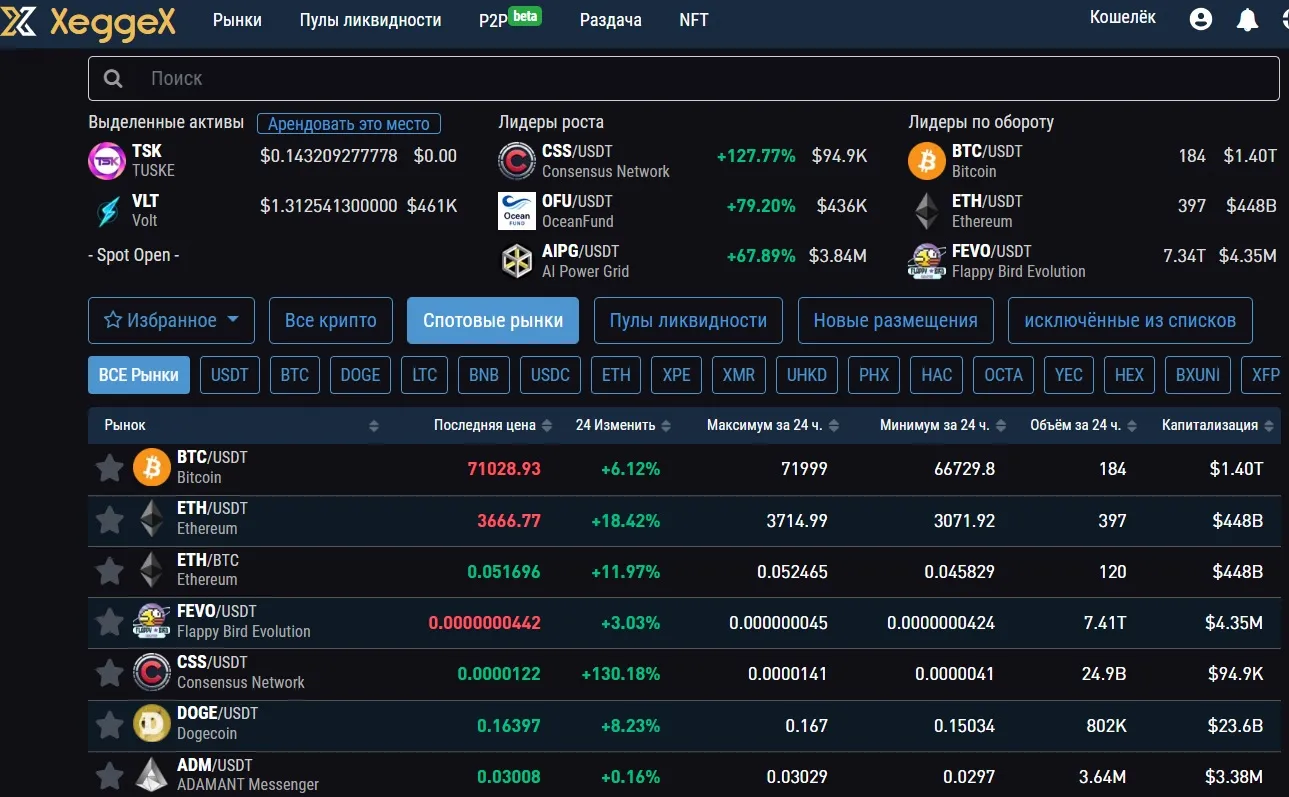
Task: Select the USDT market filter tab
Action: (x=229, y=375)
